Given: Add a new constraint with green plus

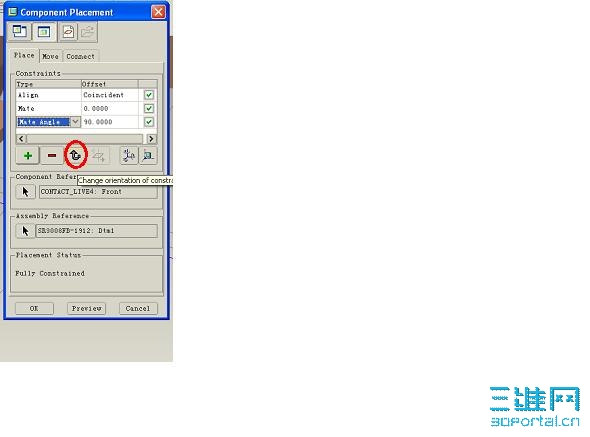Looking at the screenshot, I should click(x=27, y=155).
